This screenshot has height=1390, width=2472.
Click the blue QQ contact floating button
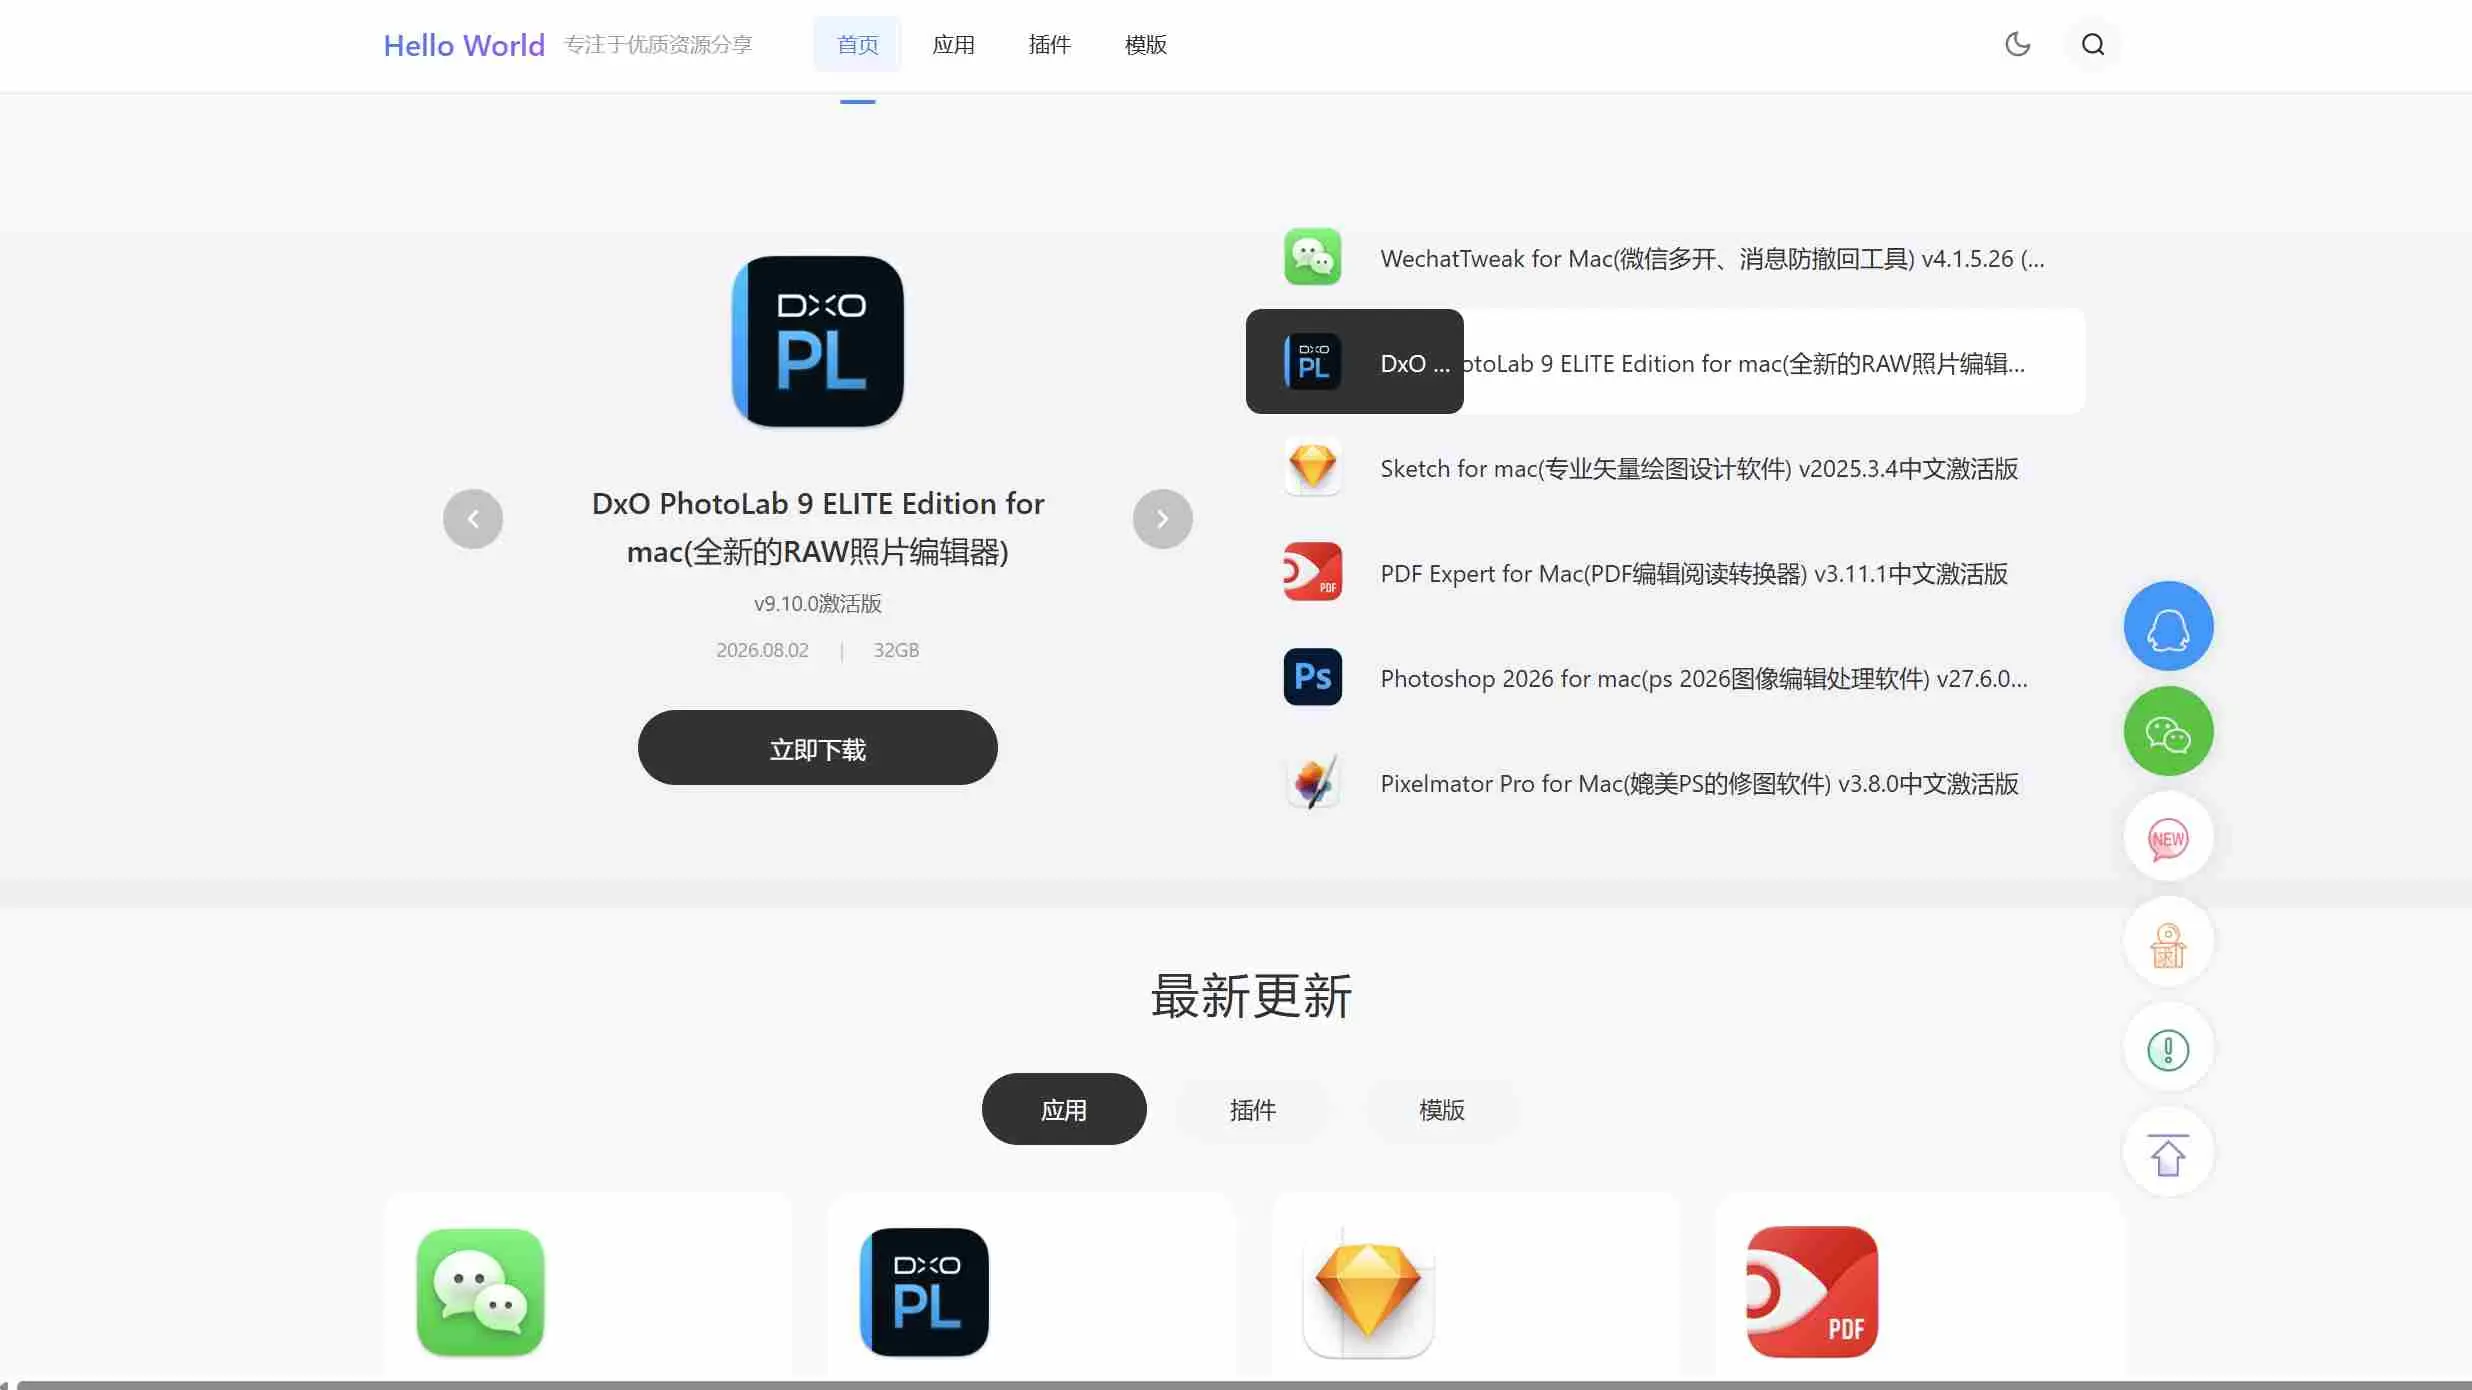[2168, 626]
